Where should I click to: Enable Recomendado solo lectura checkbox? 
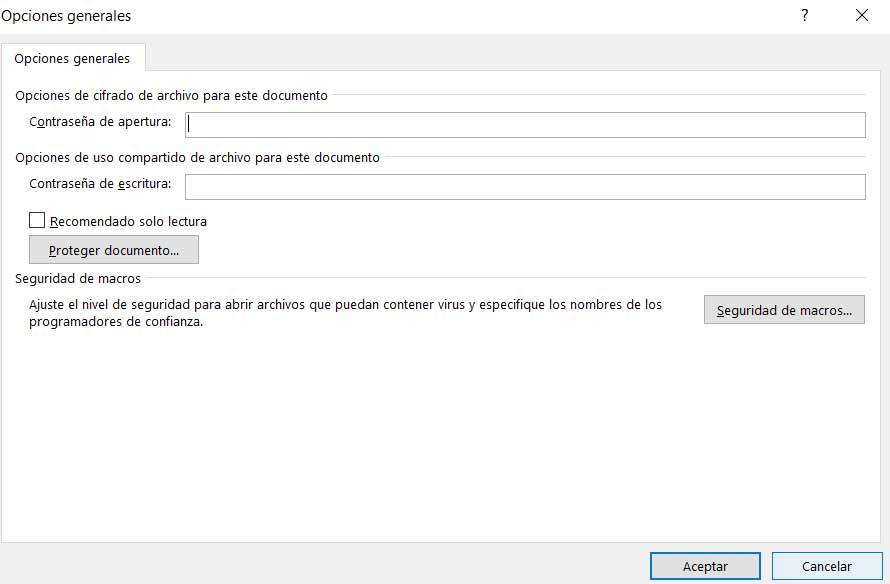[37, 220]
